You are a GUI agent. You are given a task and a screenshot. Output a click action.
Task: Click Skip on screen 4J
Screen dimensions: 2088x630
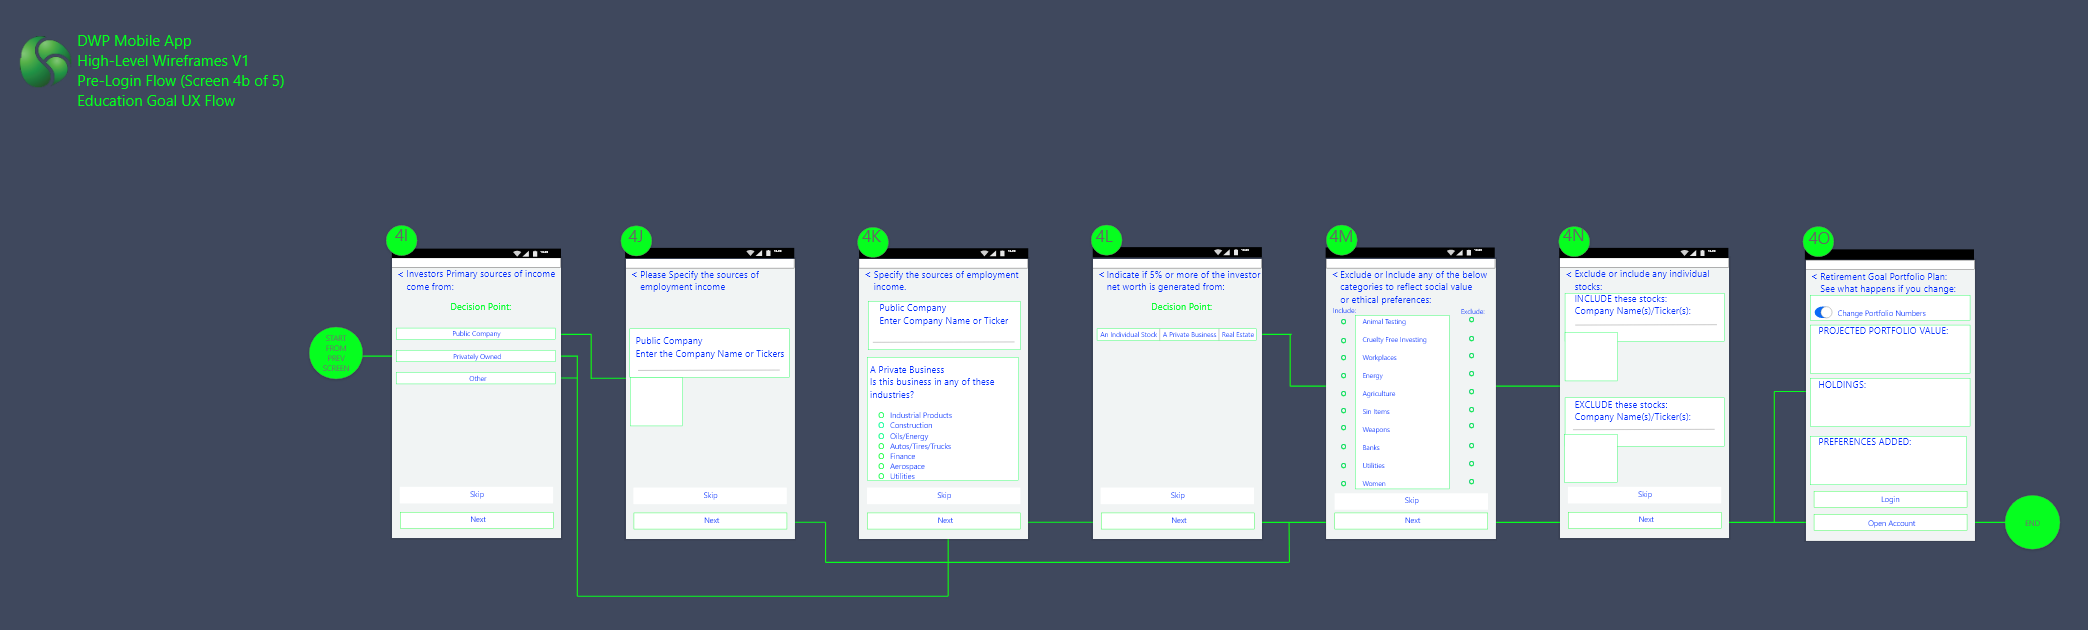tap(710, 496)
